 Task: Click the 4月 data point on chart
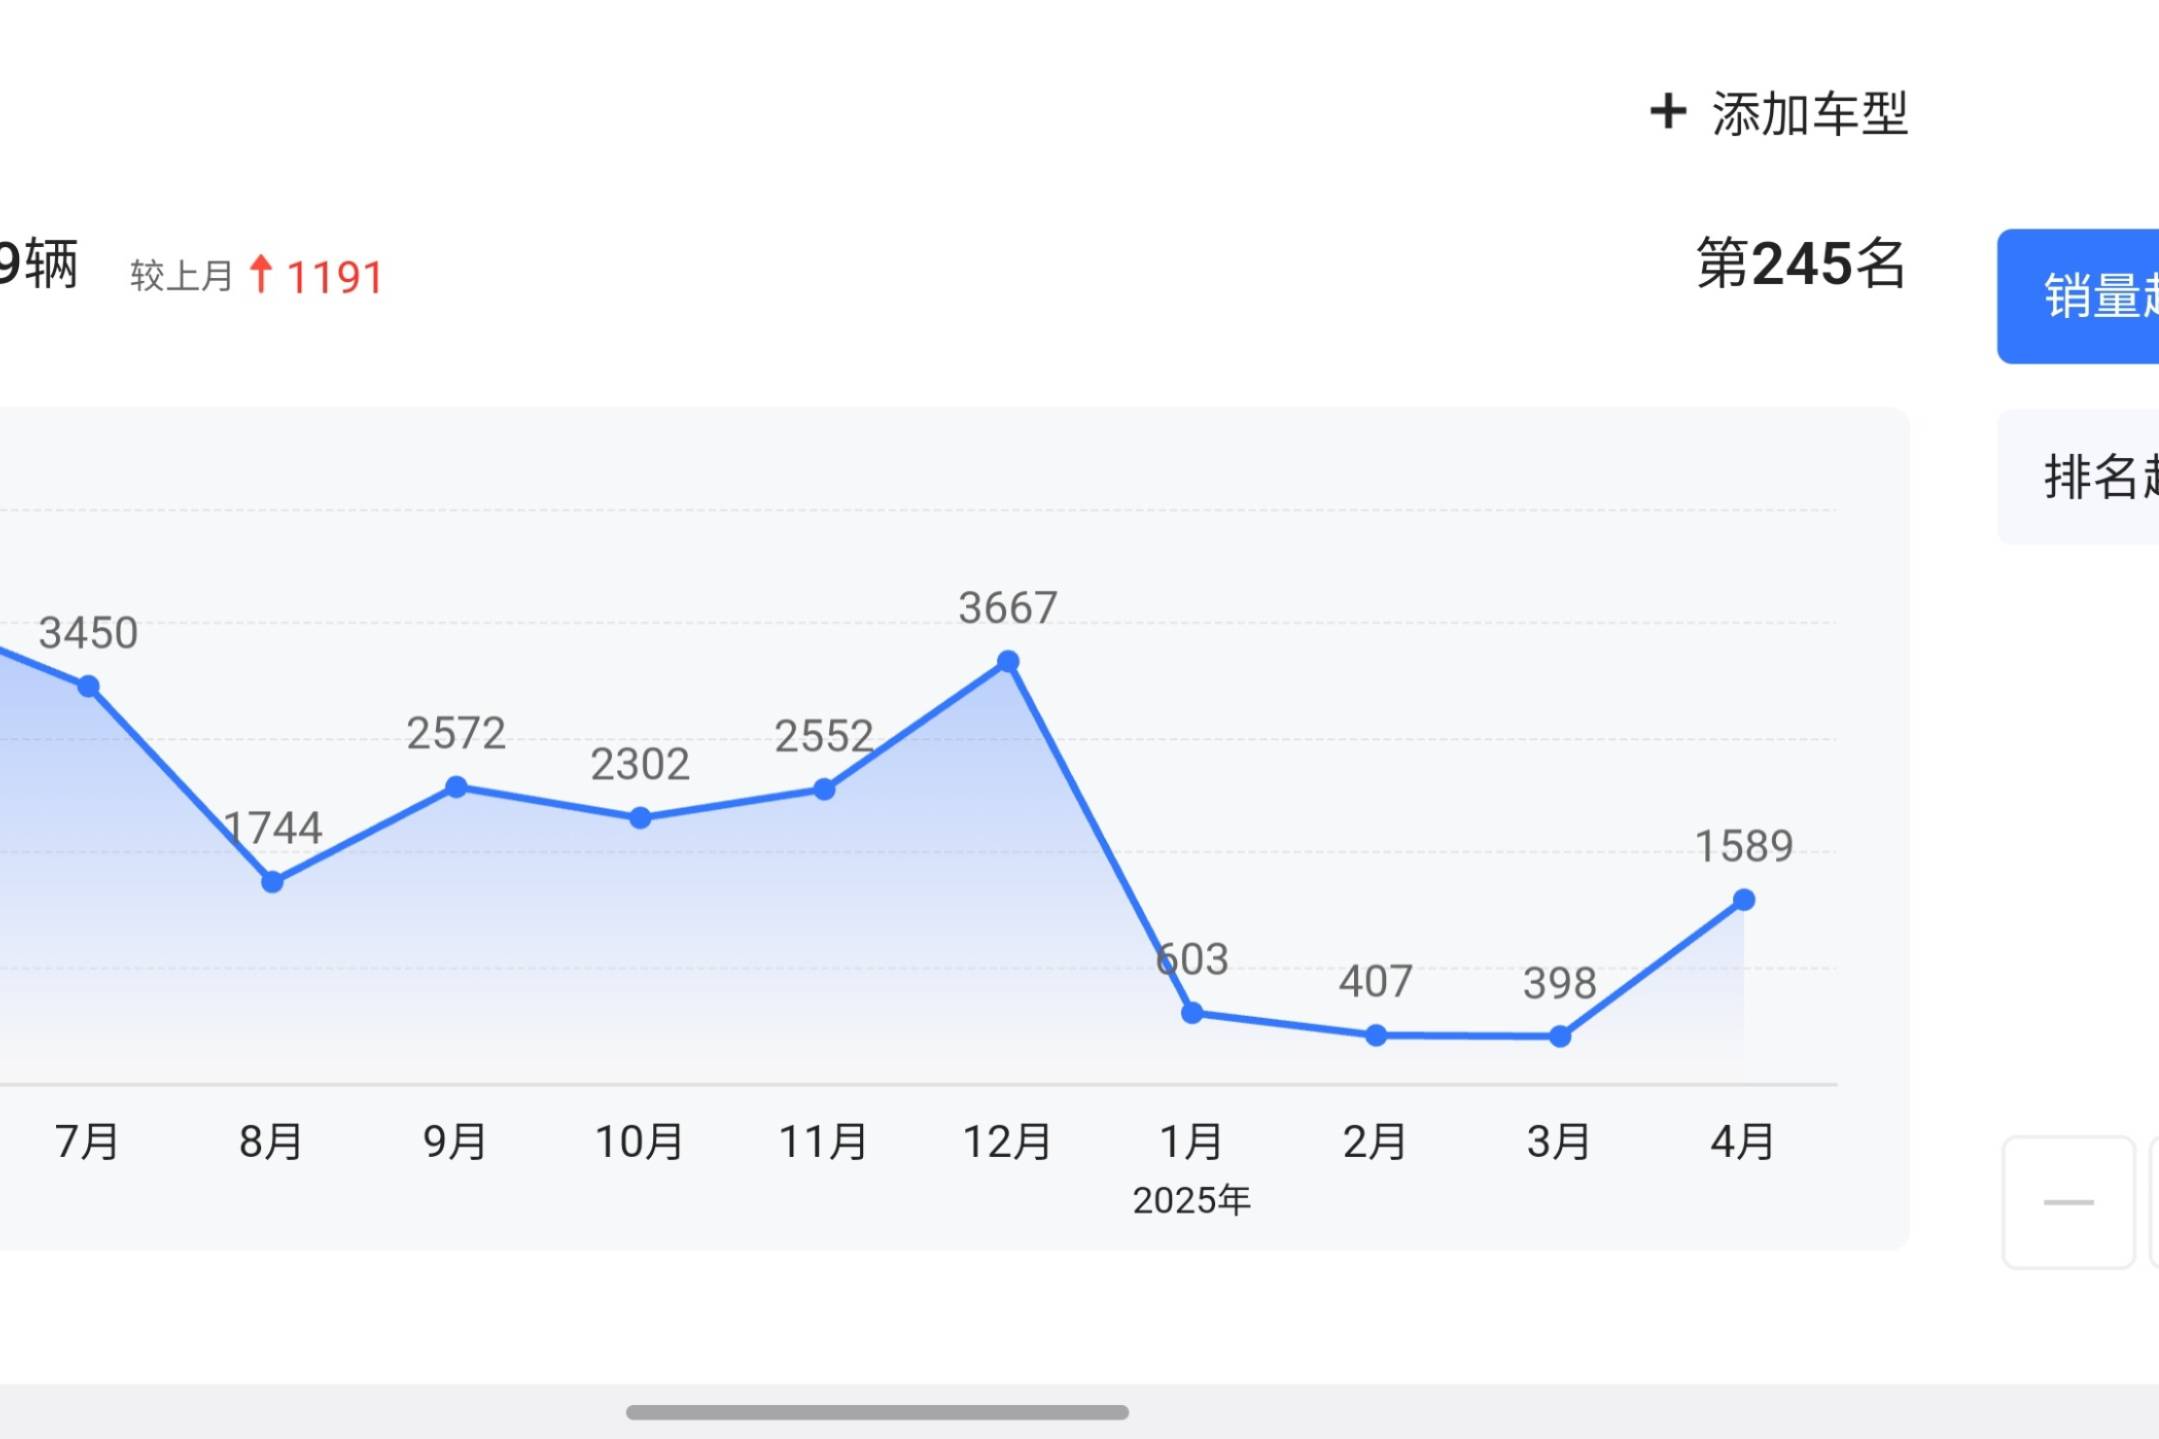tap(1743, 900)
